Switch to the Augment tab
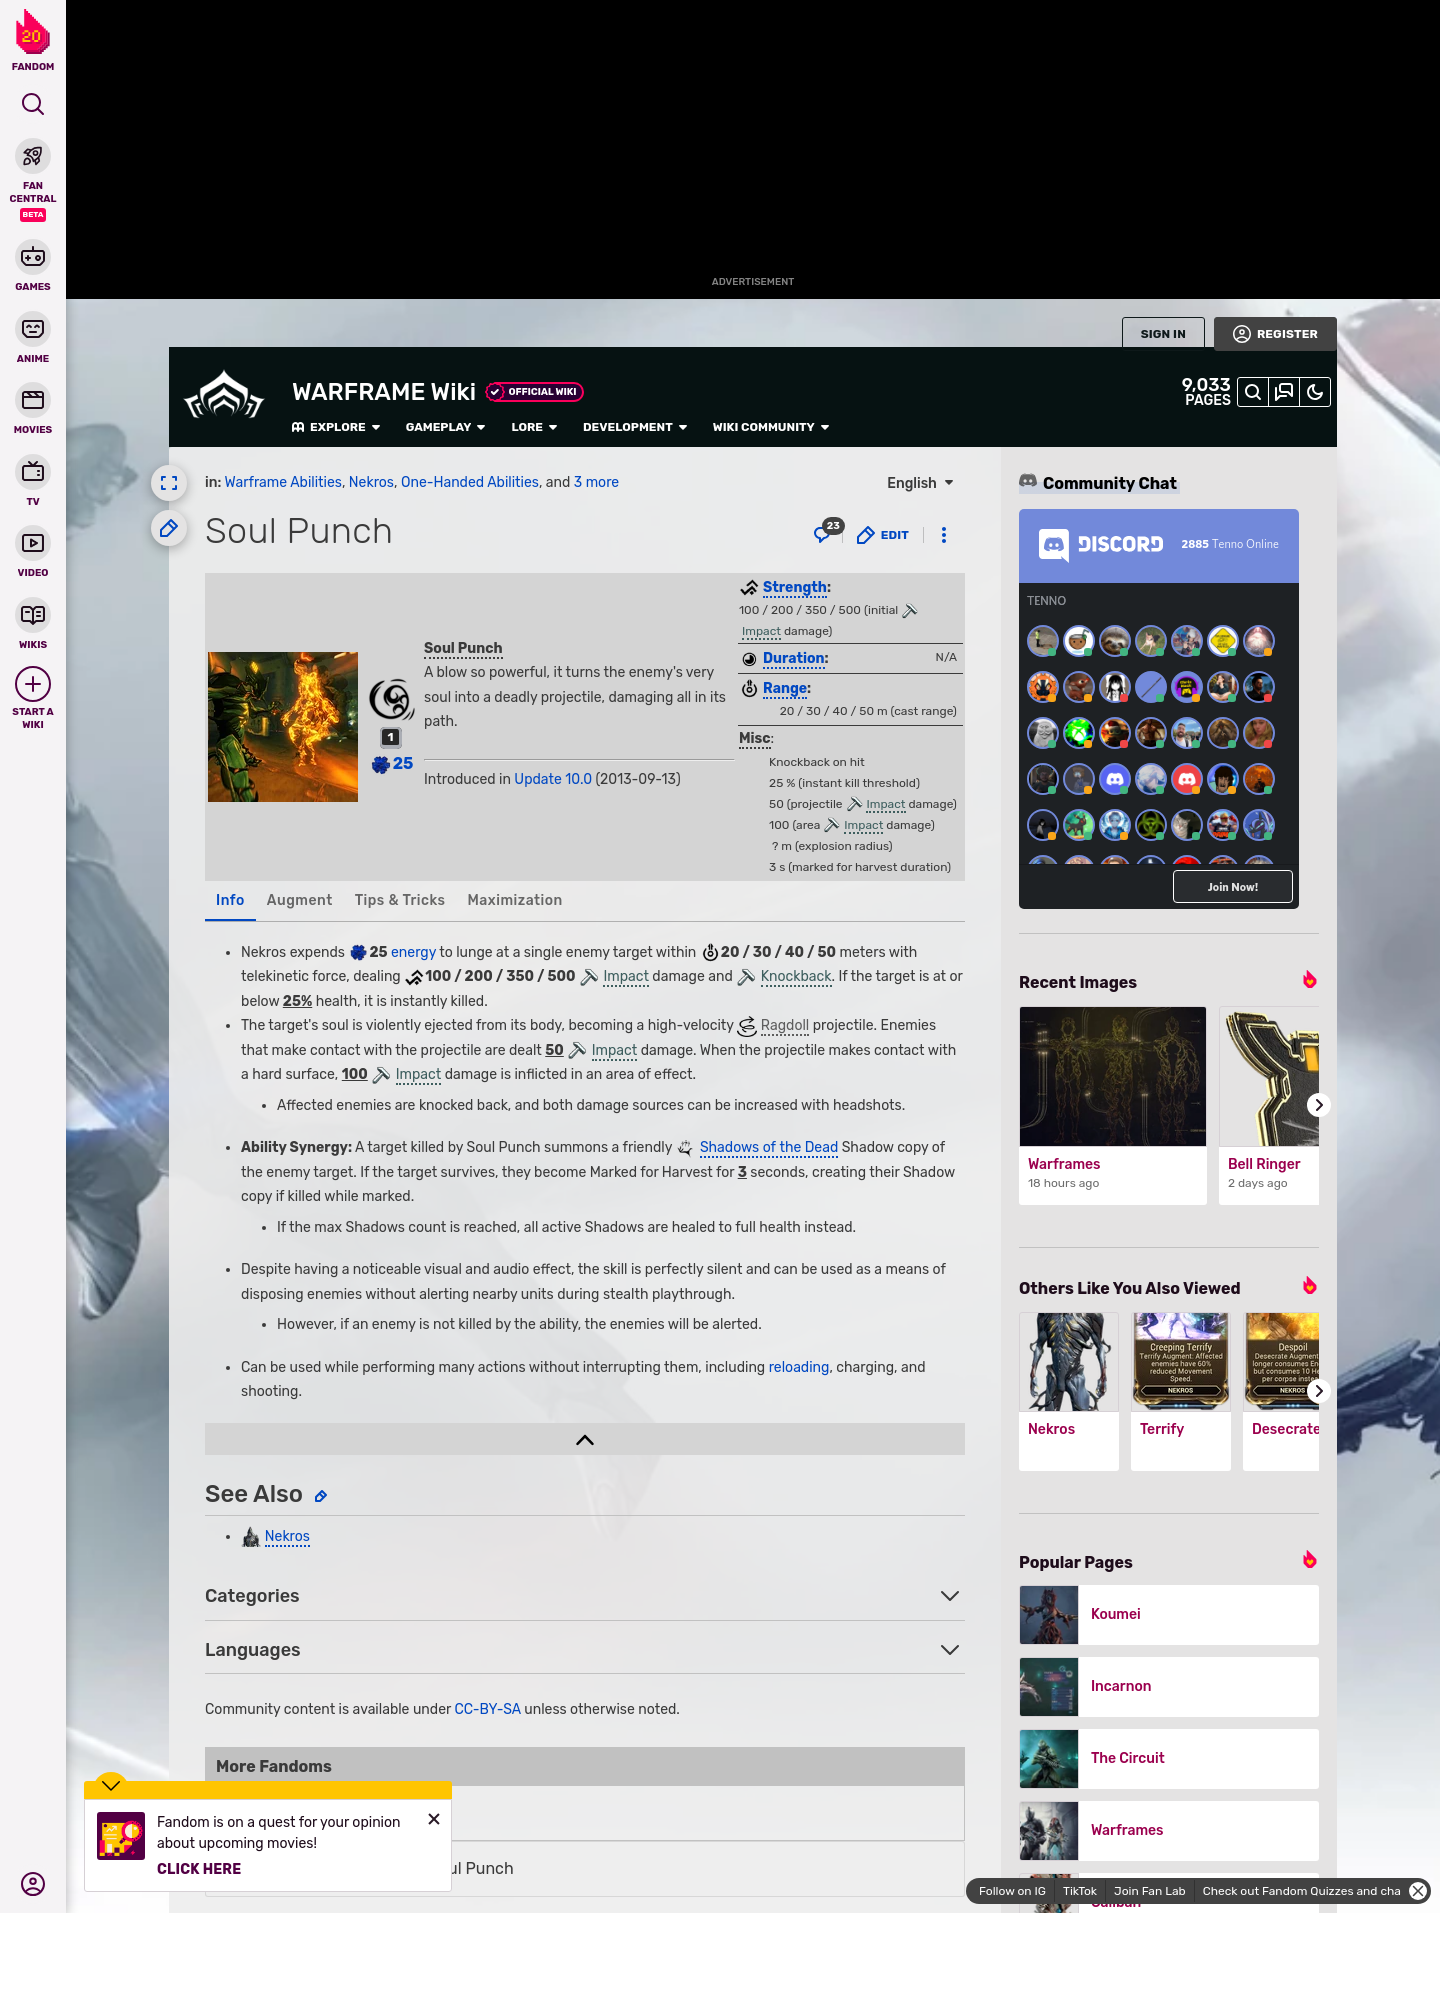Viewport: 1440px width, 2000px height. click(299, 900)
